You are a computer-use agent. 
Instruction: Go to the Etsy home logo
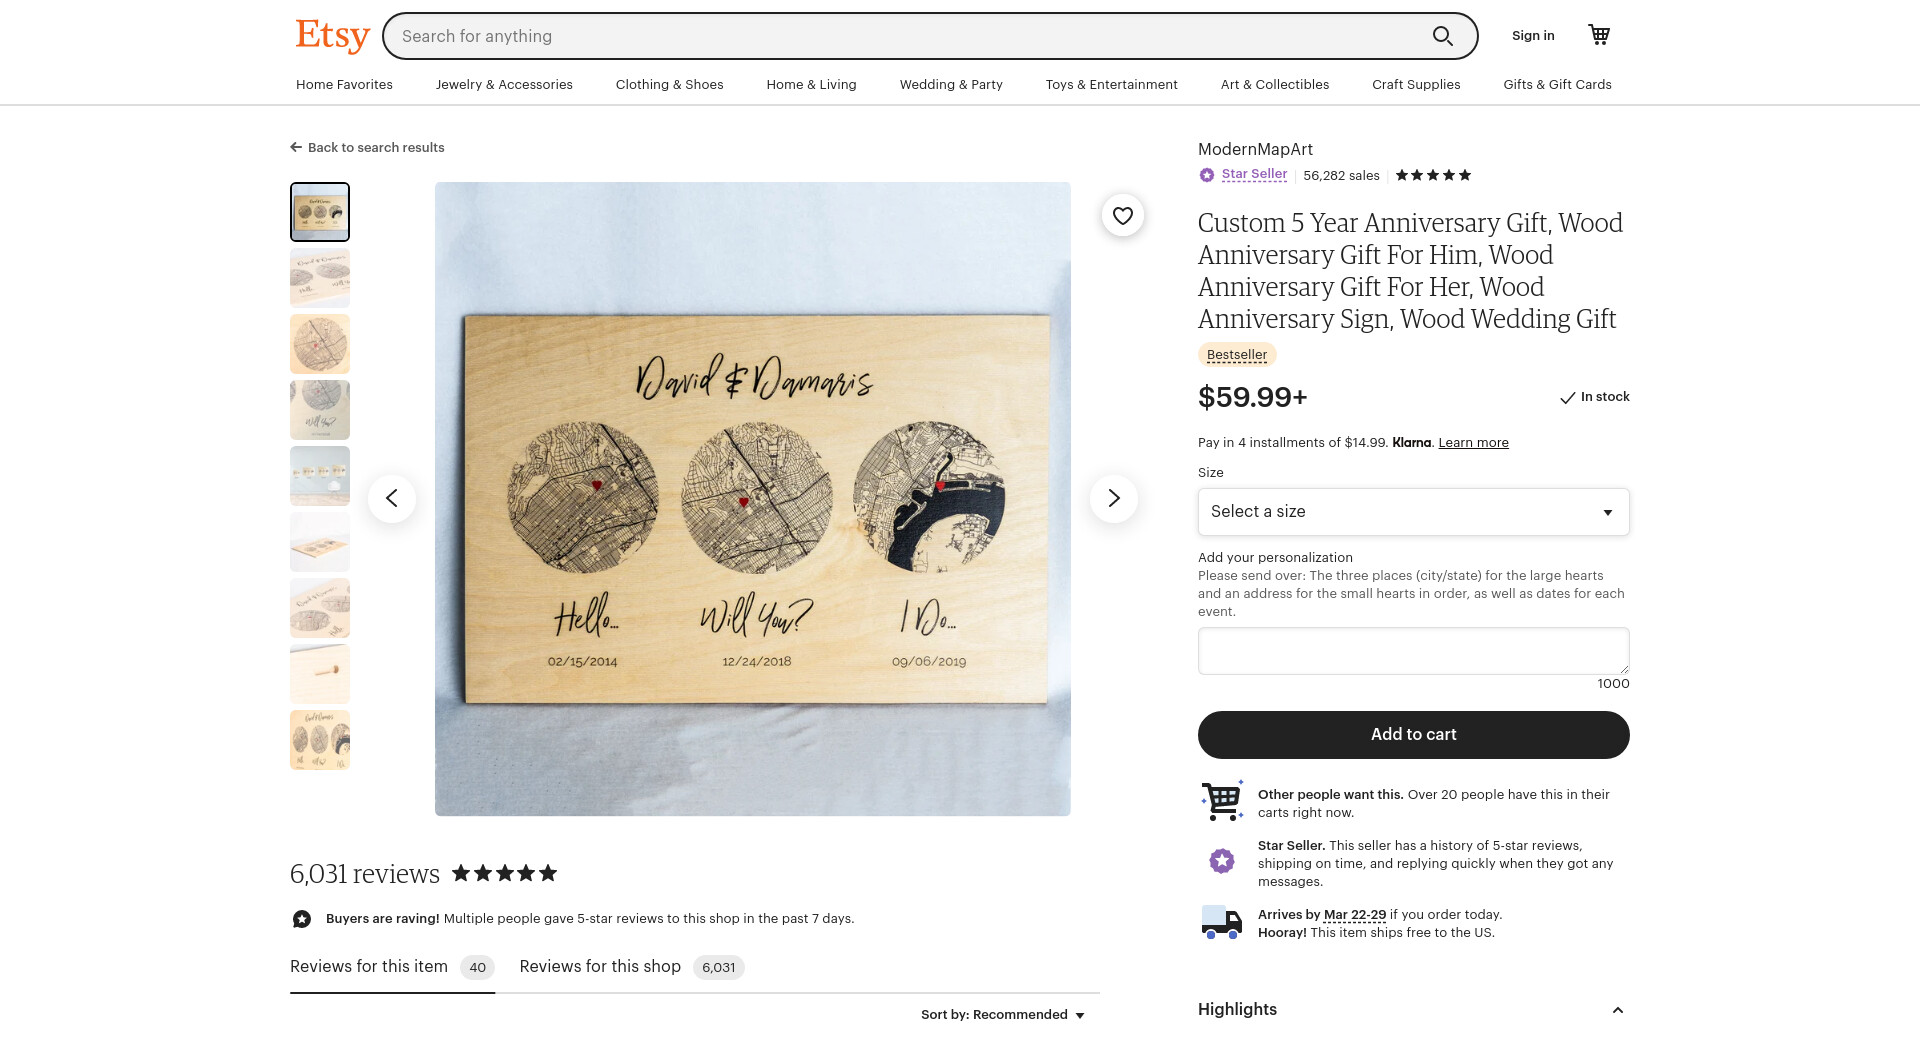[332, 36]
